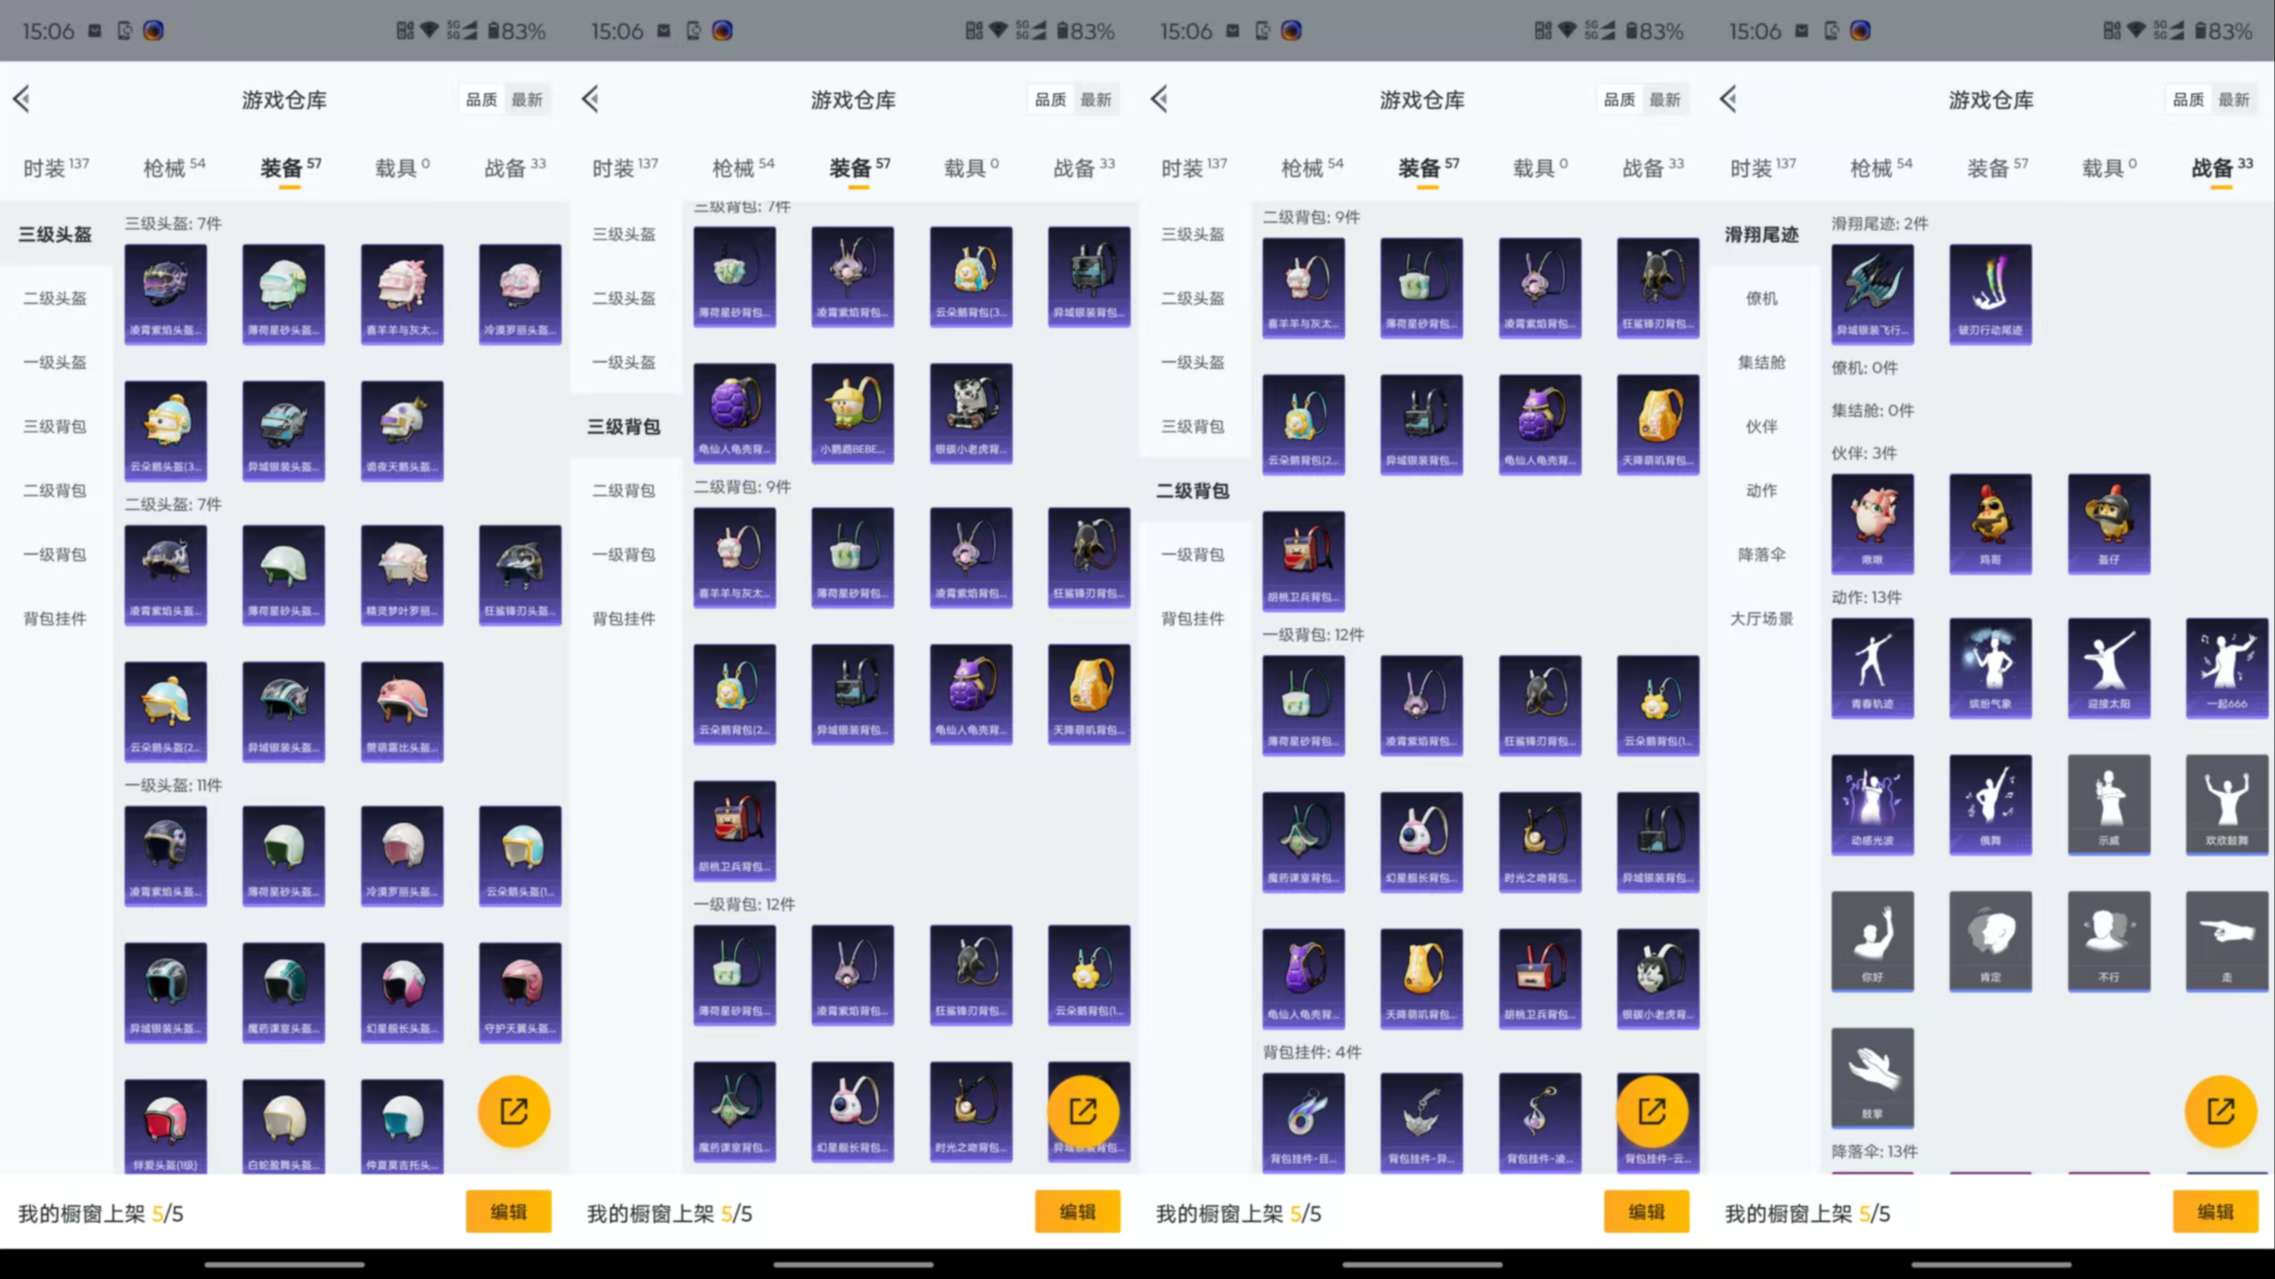The height and width of the screenshot is (1279, 2275).
Task: Tap the orange share floating icon
Action: pyautogui.click(x=2221, y=1110)
